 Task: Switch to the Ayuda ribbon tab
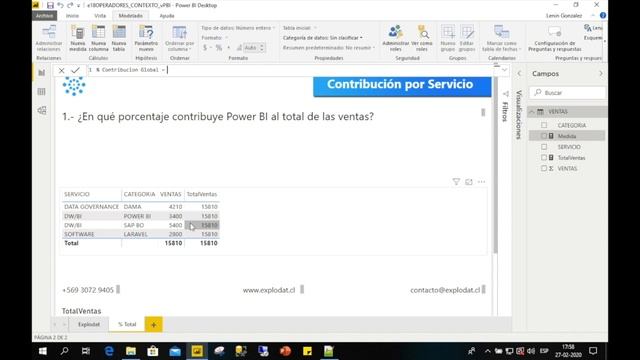point(167,16)
